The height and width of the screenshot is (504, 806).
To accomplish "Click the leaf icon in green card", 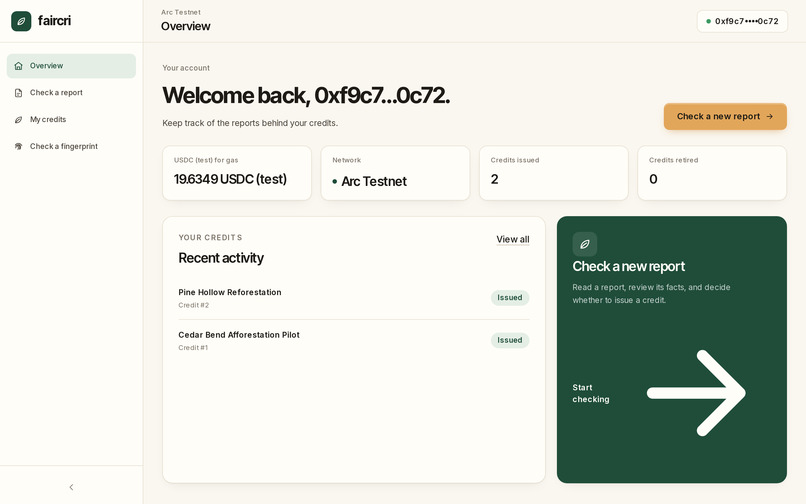I will [x=585, y=244].
